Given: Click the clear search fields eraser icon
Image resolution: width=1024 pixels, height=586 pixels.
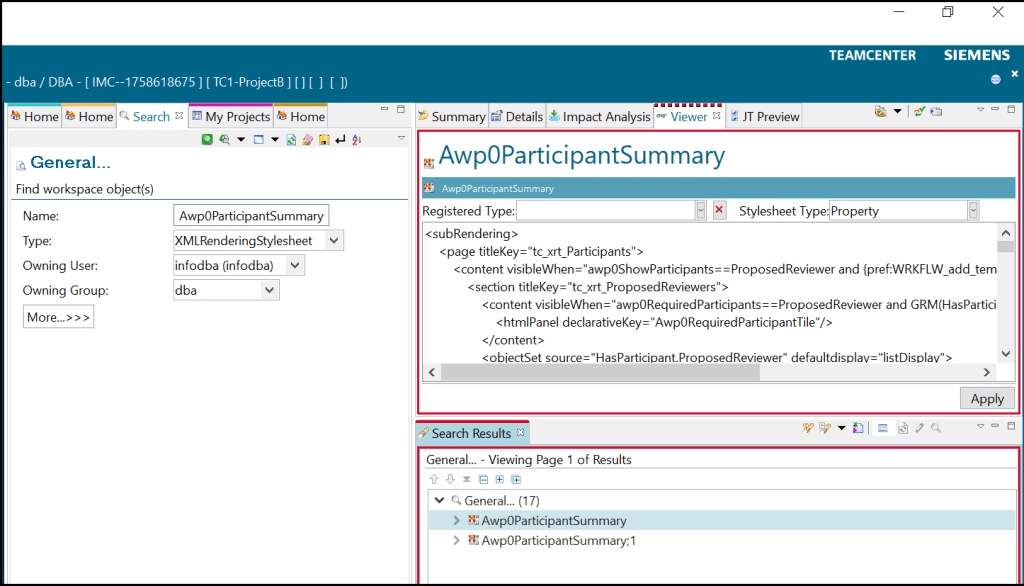Looking at the screenshot, I should (x=308, y=139).
